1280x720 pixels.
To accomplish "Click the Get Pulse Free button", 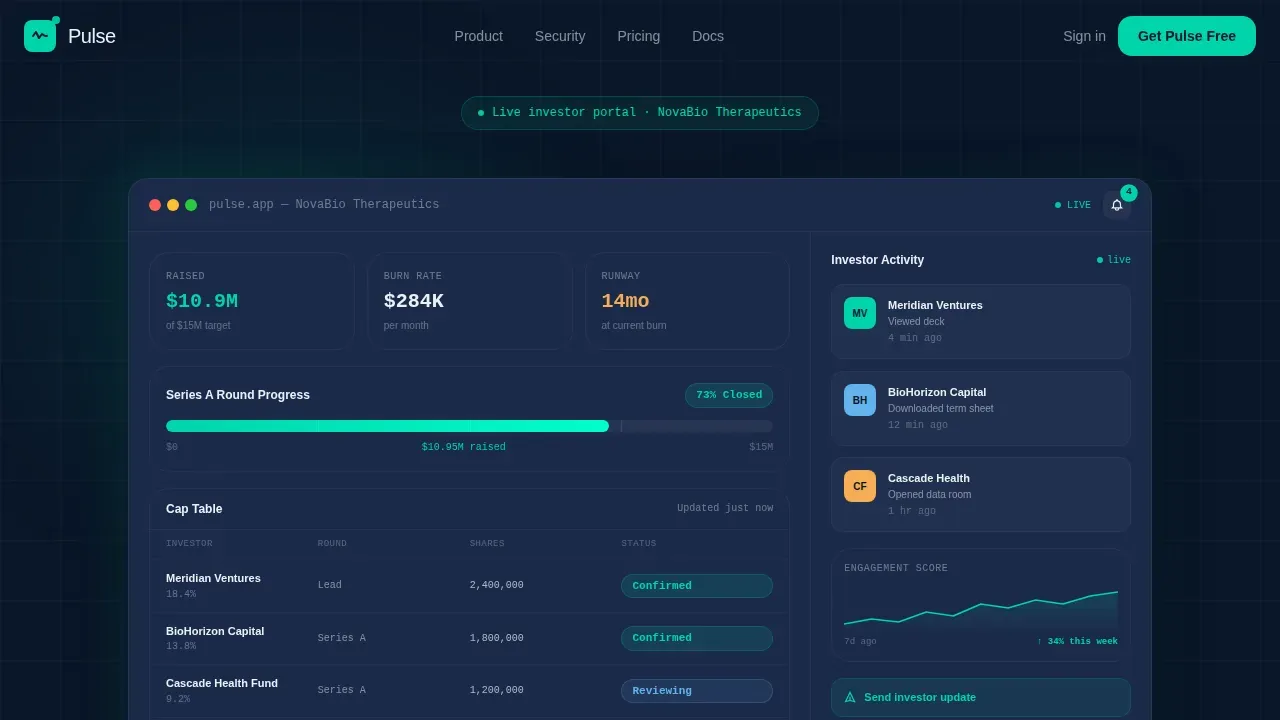I will [x=1187, y=36].
